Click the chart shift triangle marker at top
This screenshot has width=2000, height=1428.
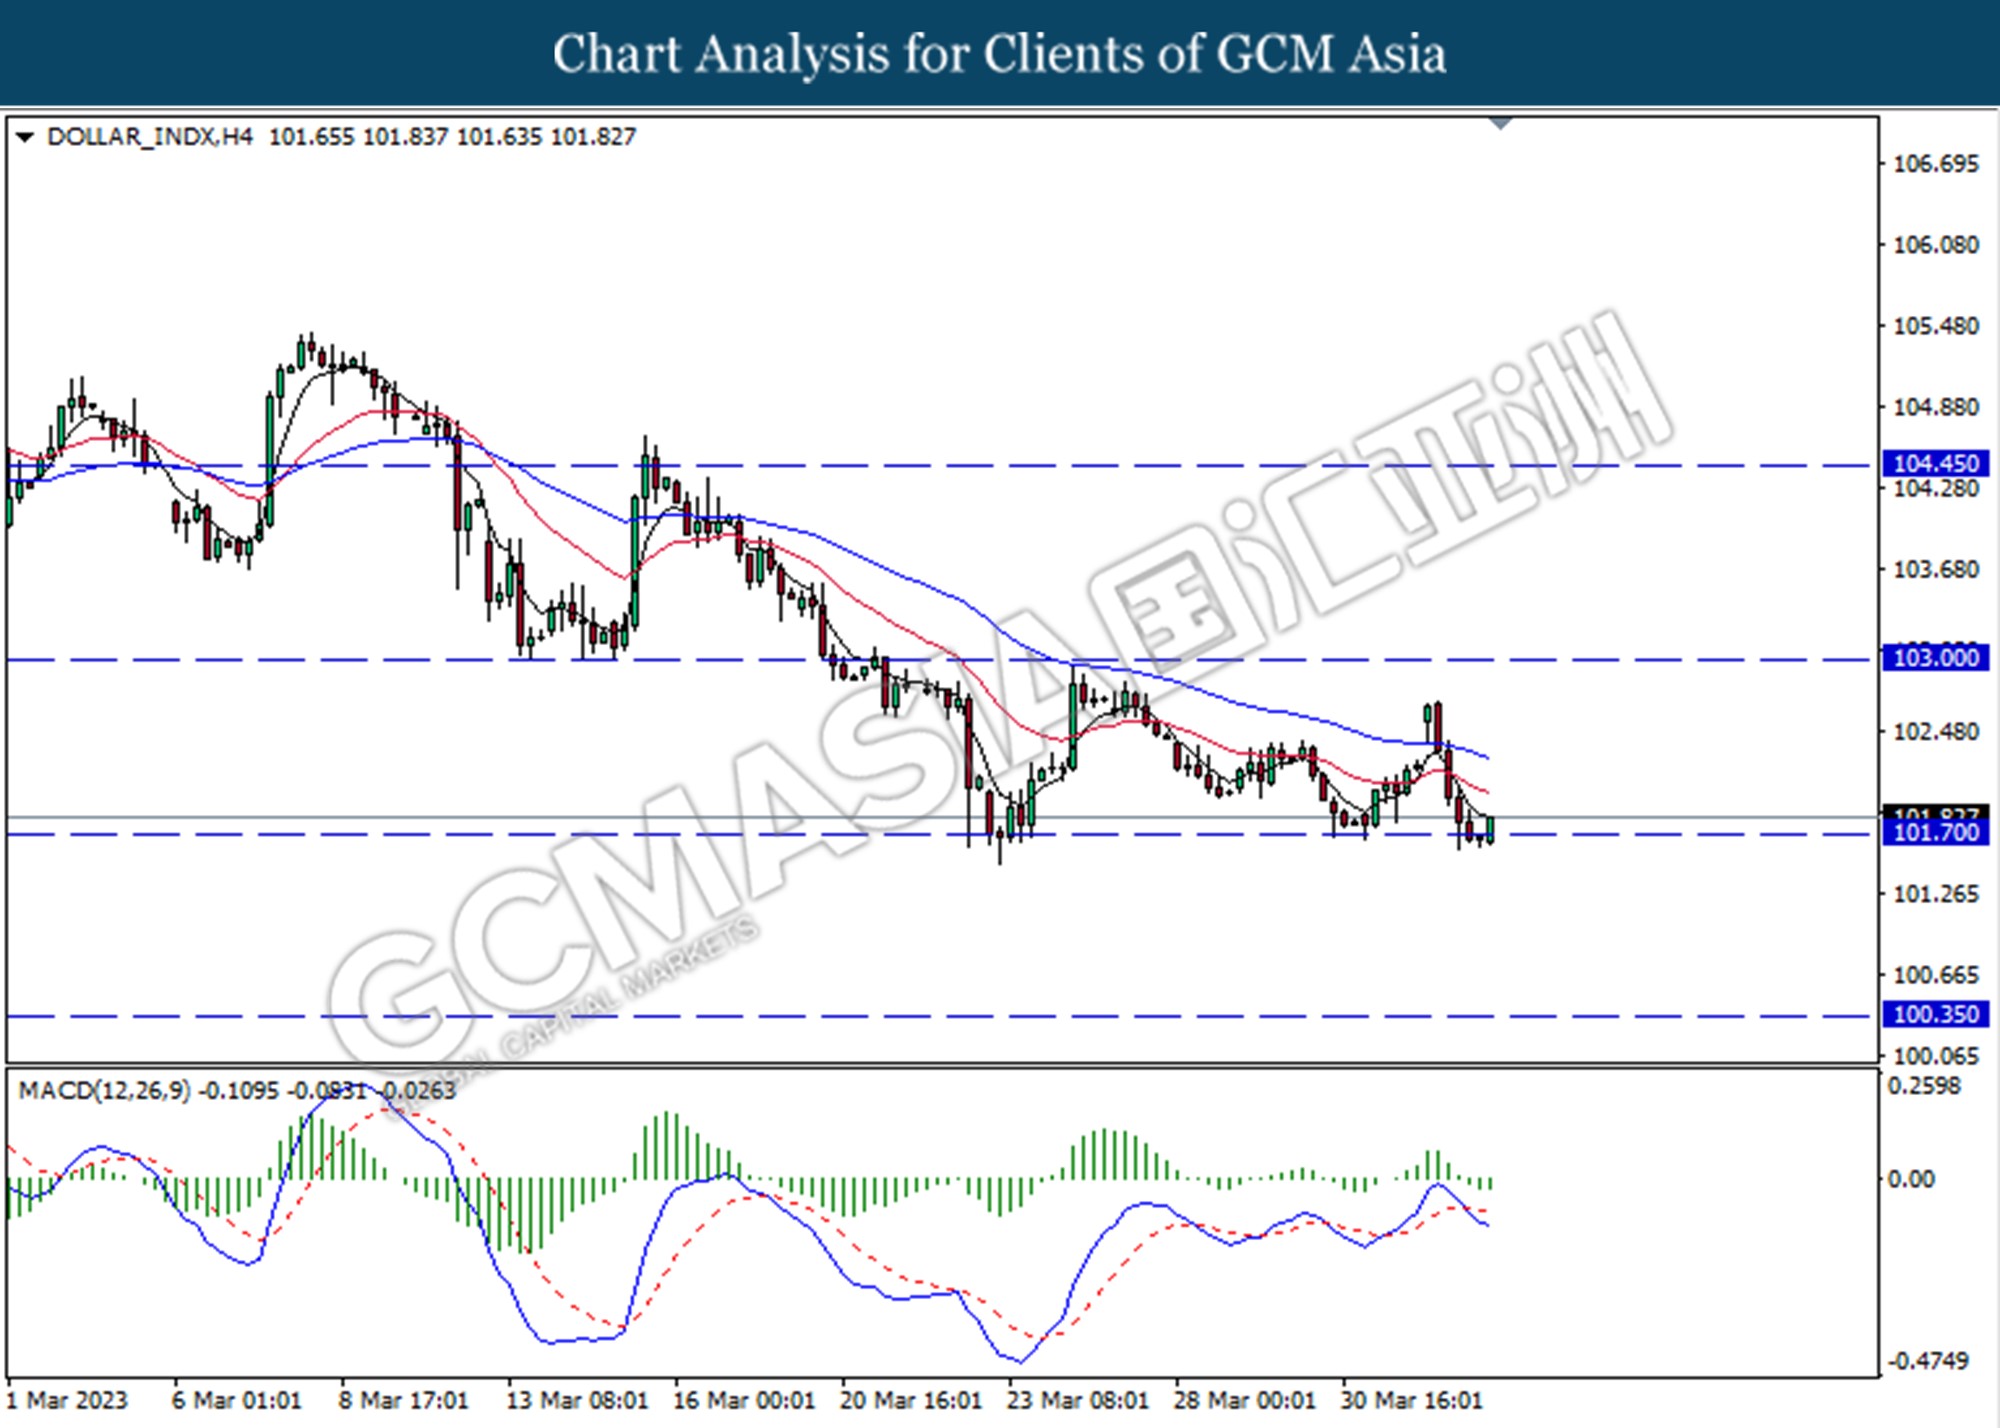pos(1500,124)
